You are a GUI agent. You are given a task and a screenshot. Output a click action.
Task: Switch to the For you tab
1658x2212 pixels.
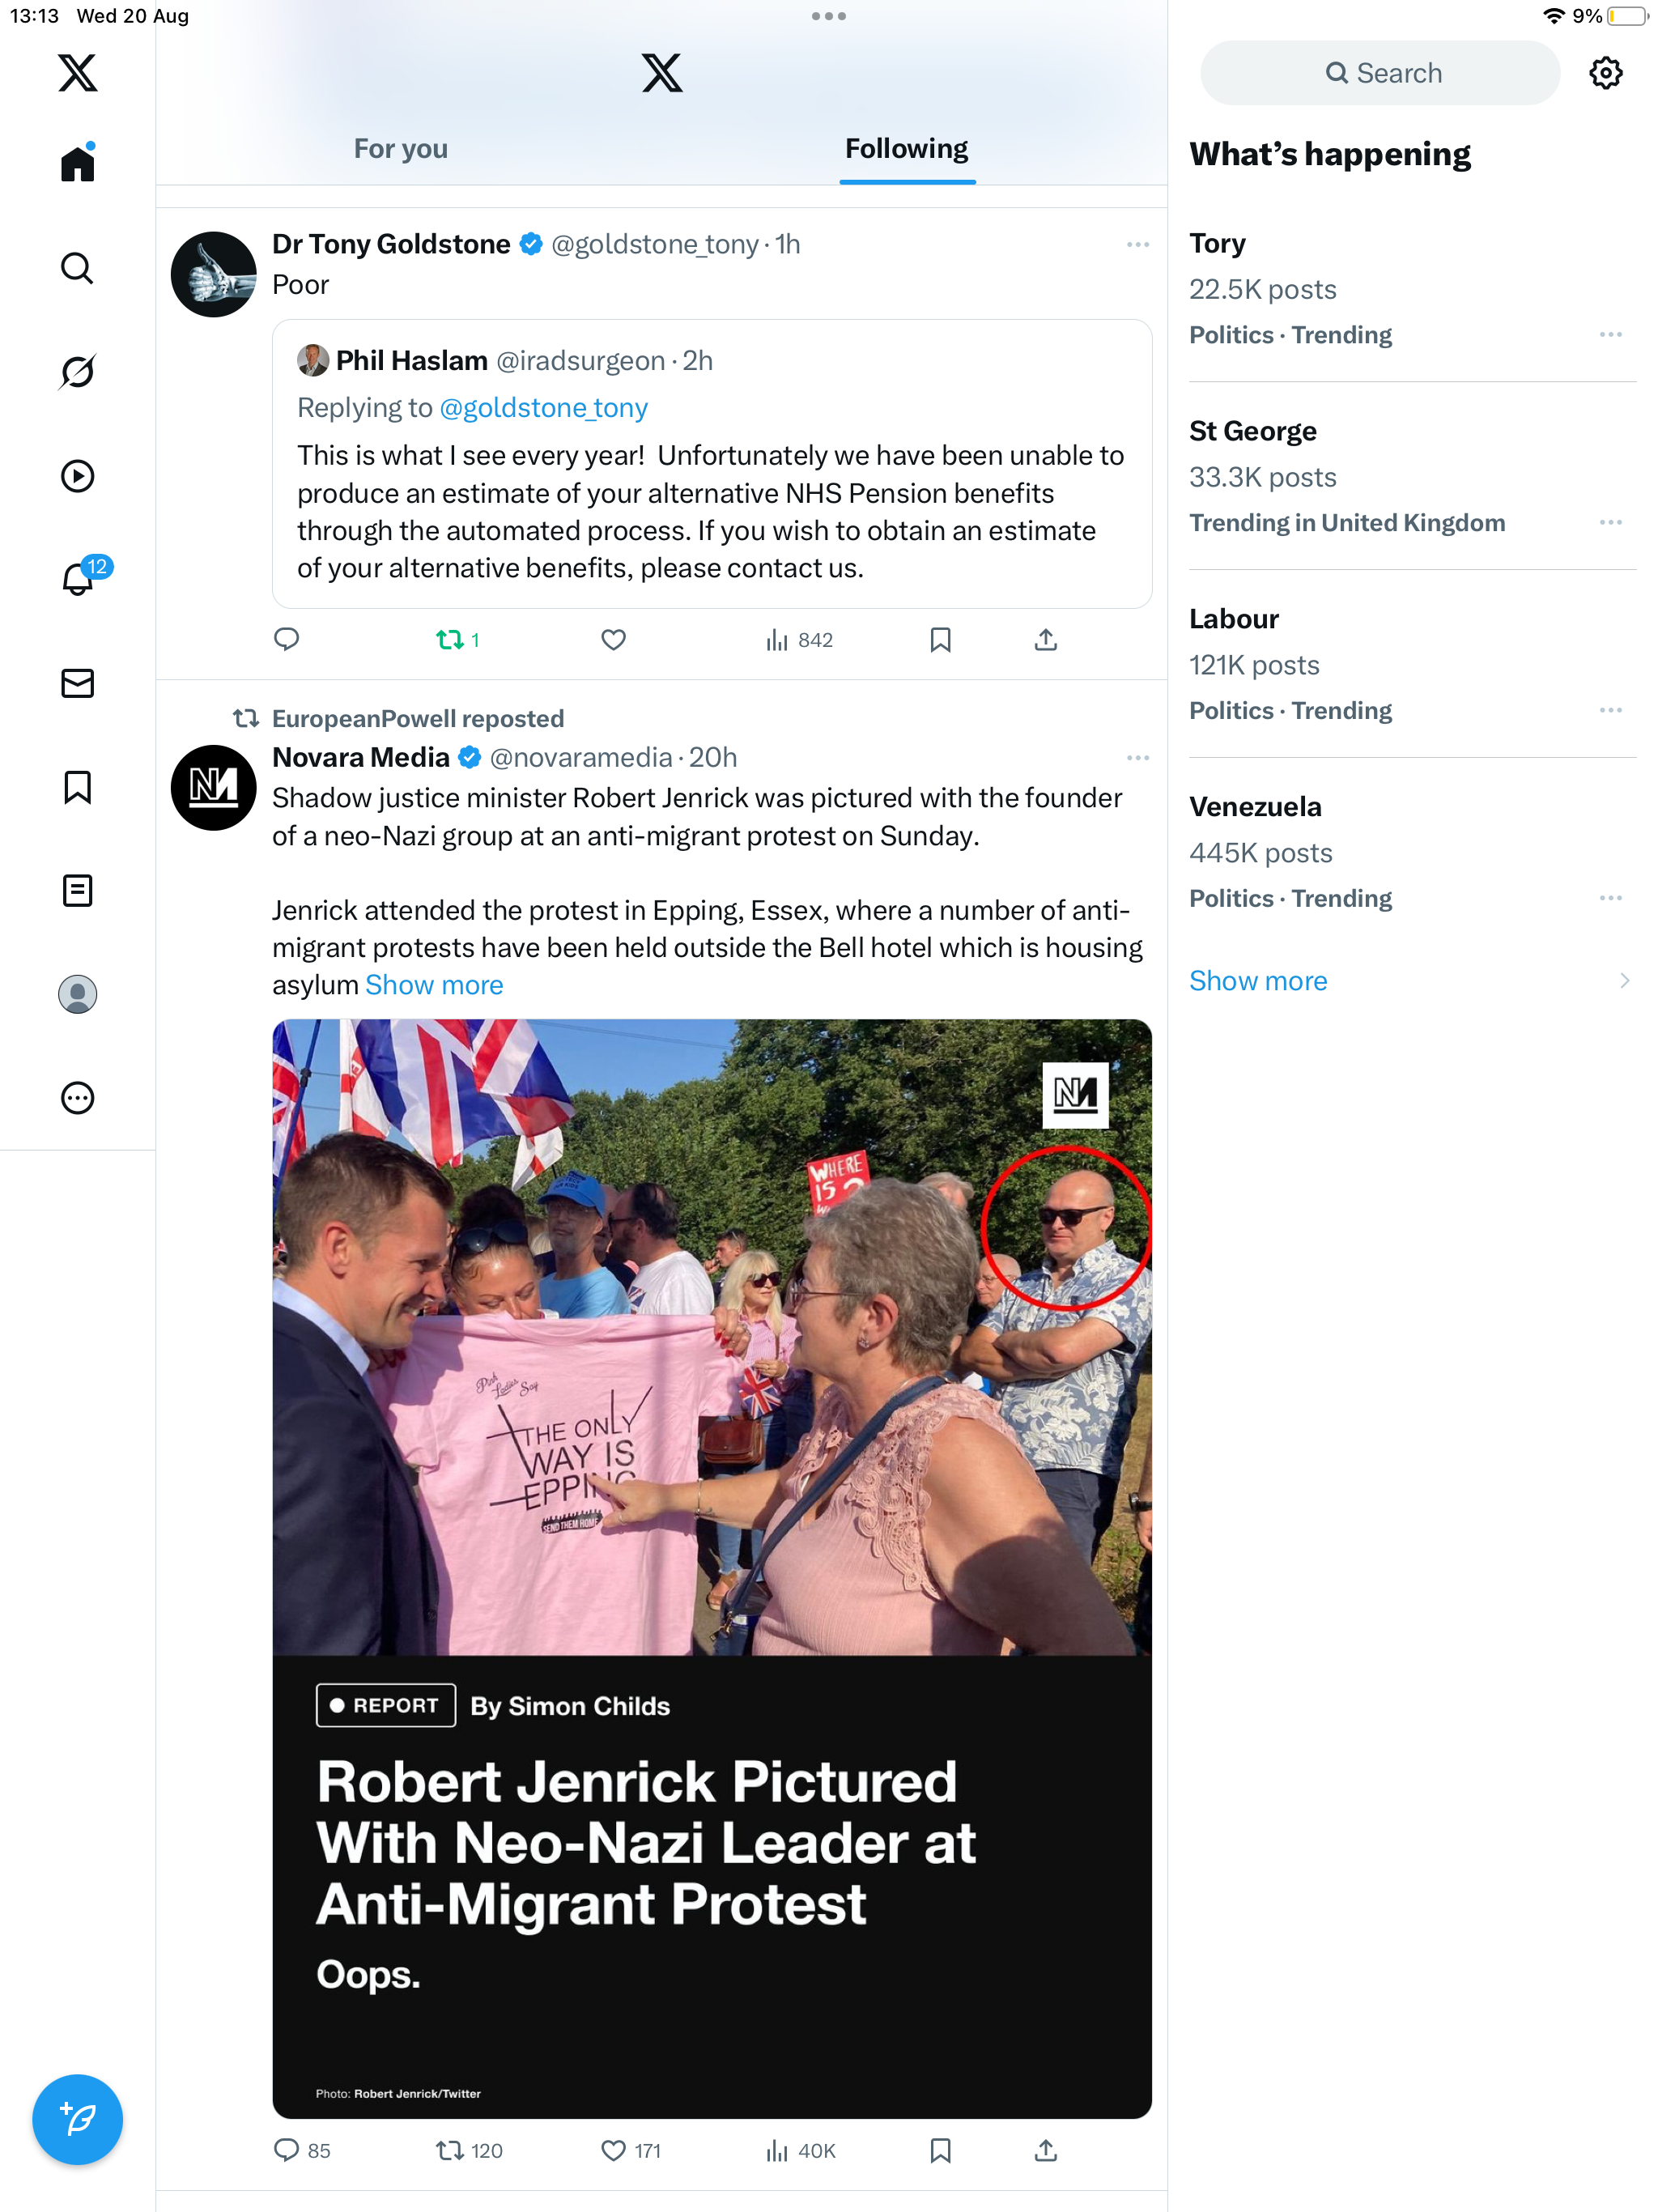click(x=400, y=149)
